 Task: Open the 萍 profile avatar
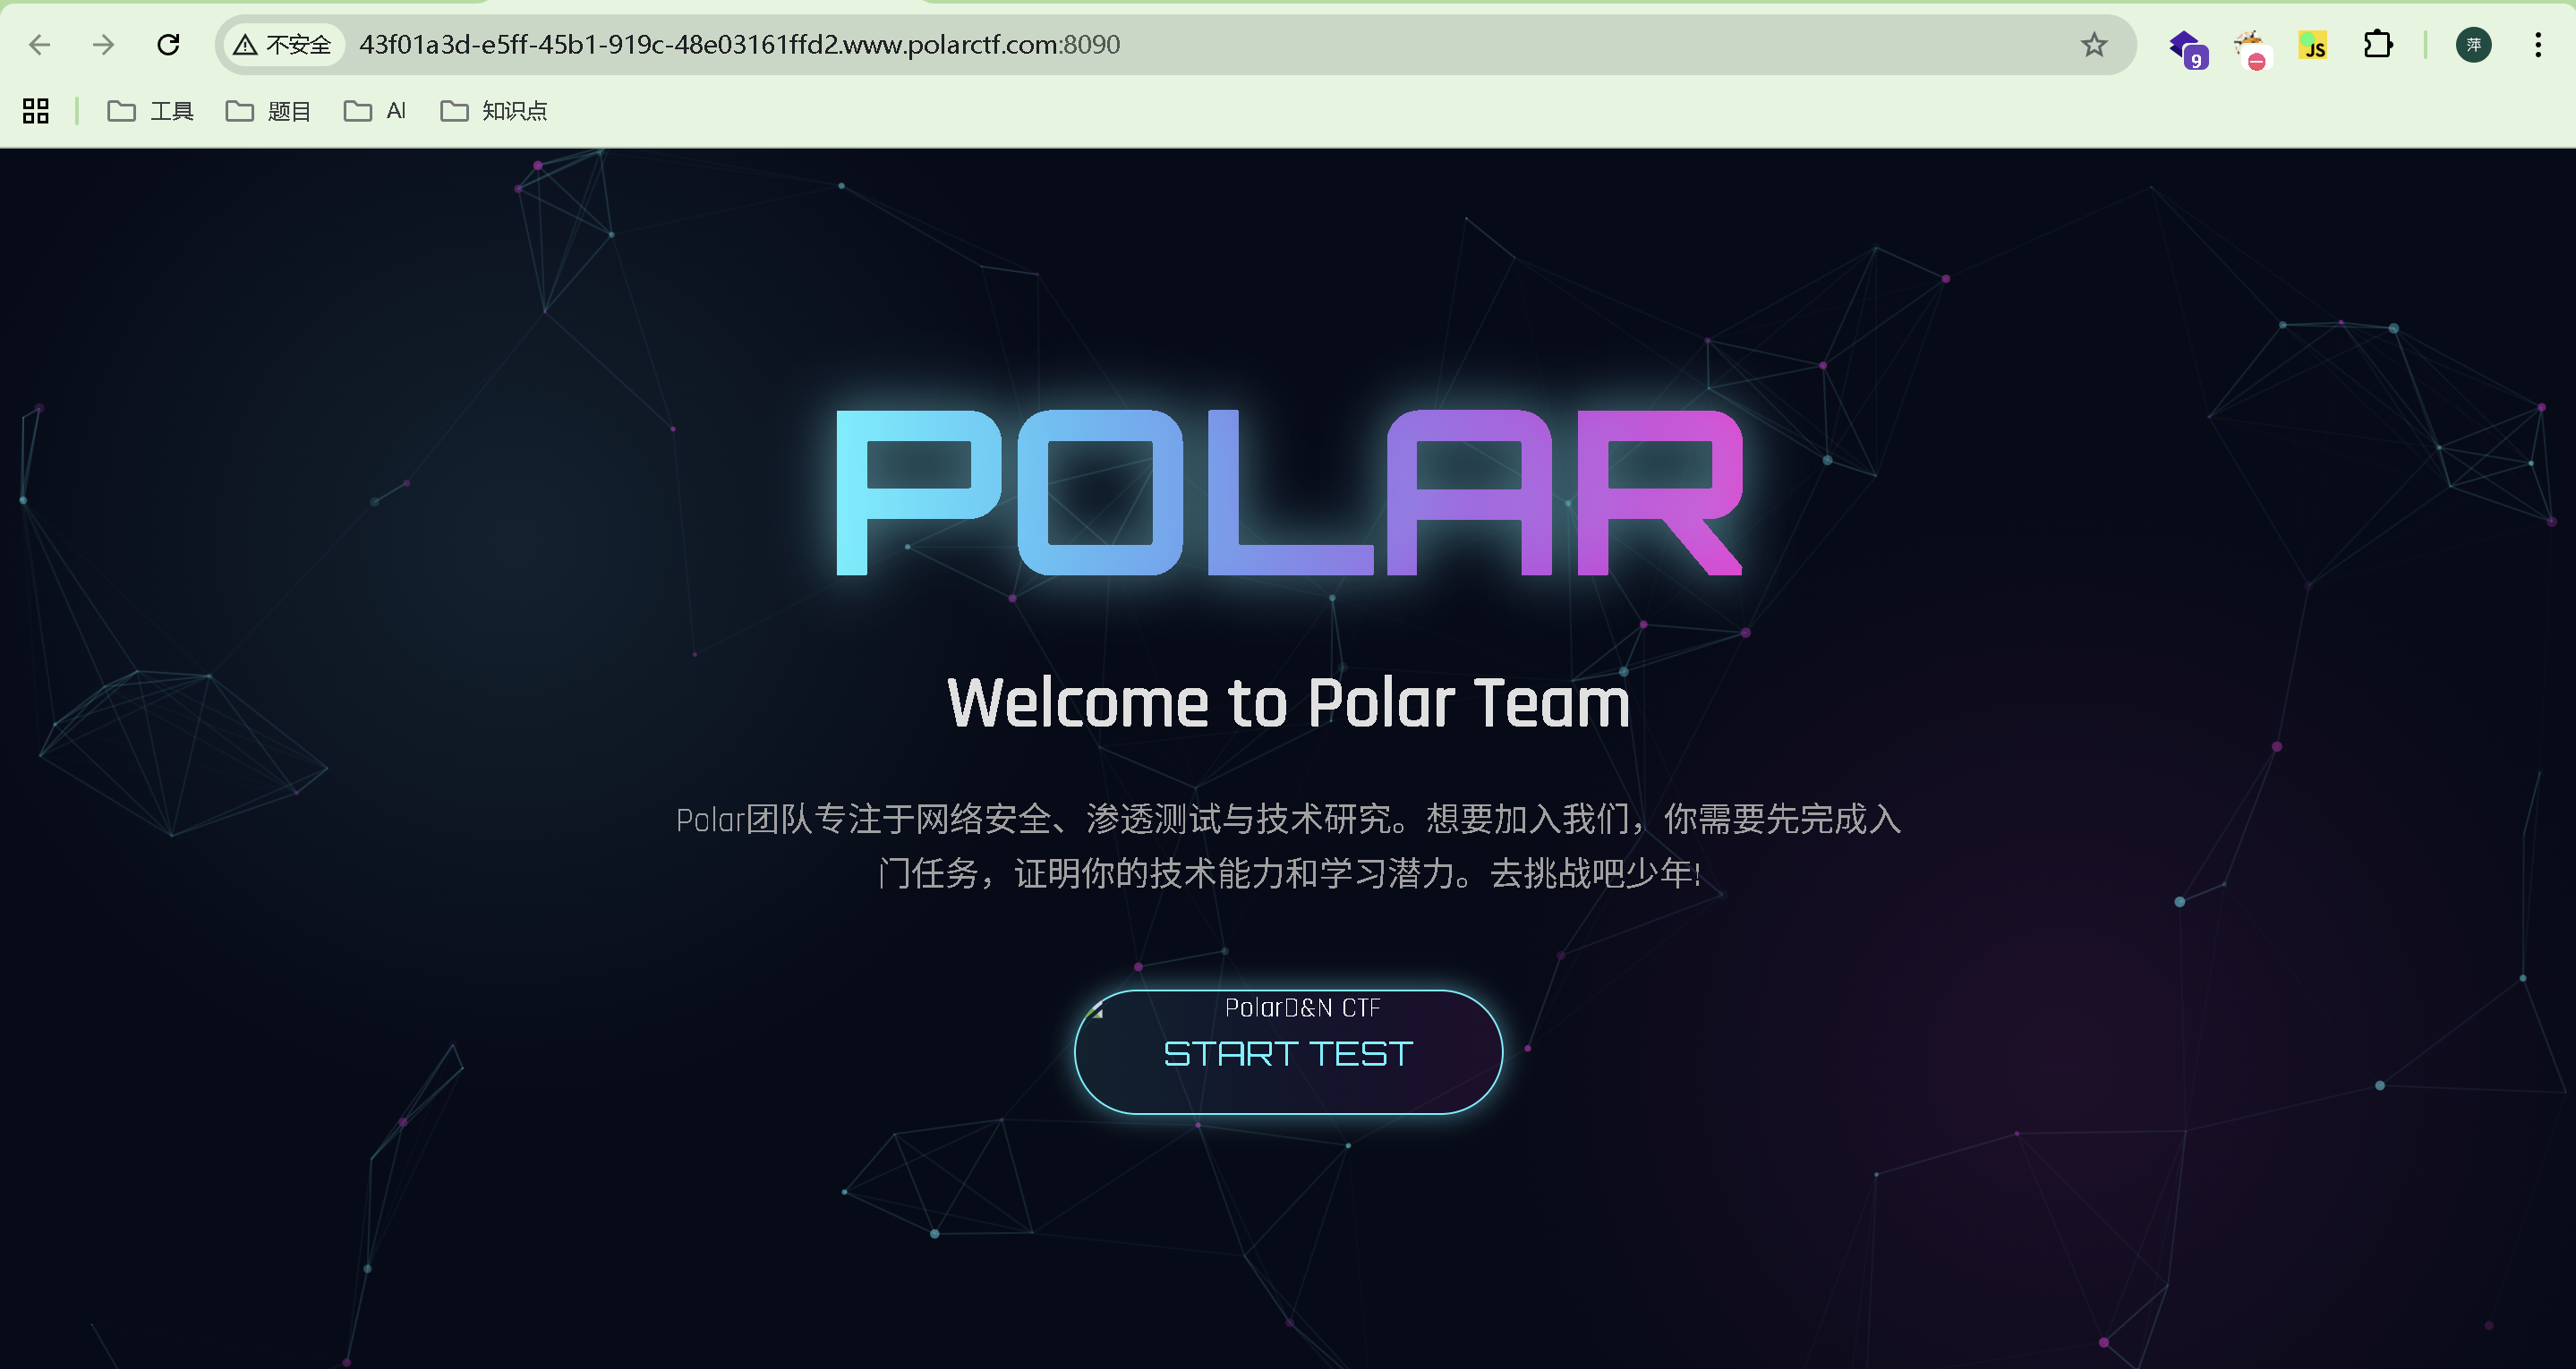(x=2473, y=45)
